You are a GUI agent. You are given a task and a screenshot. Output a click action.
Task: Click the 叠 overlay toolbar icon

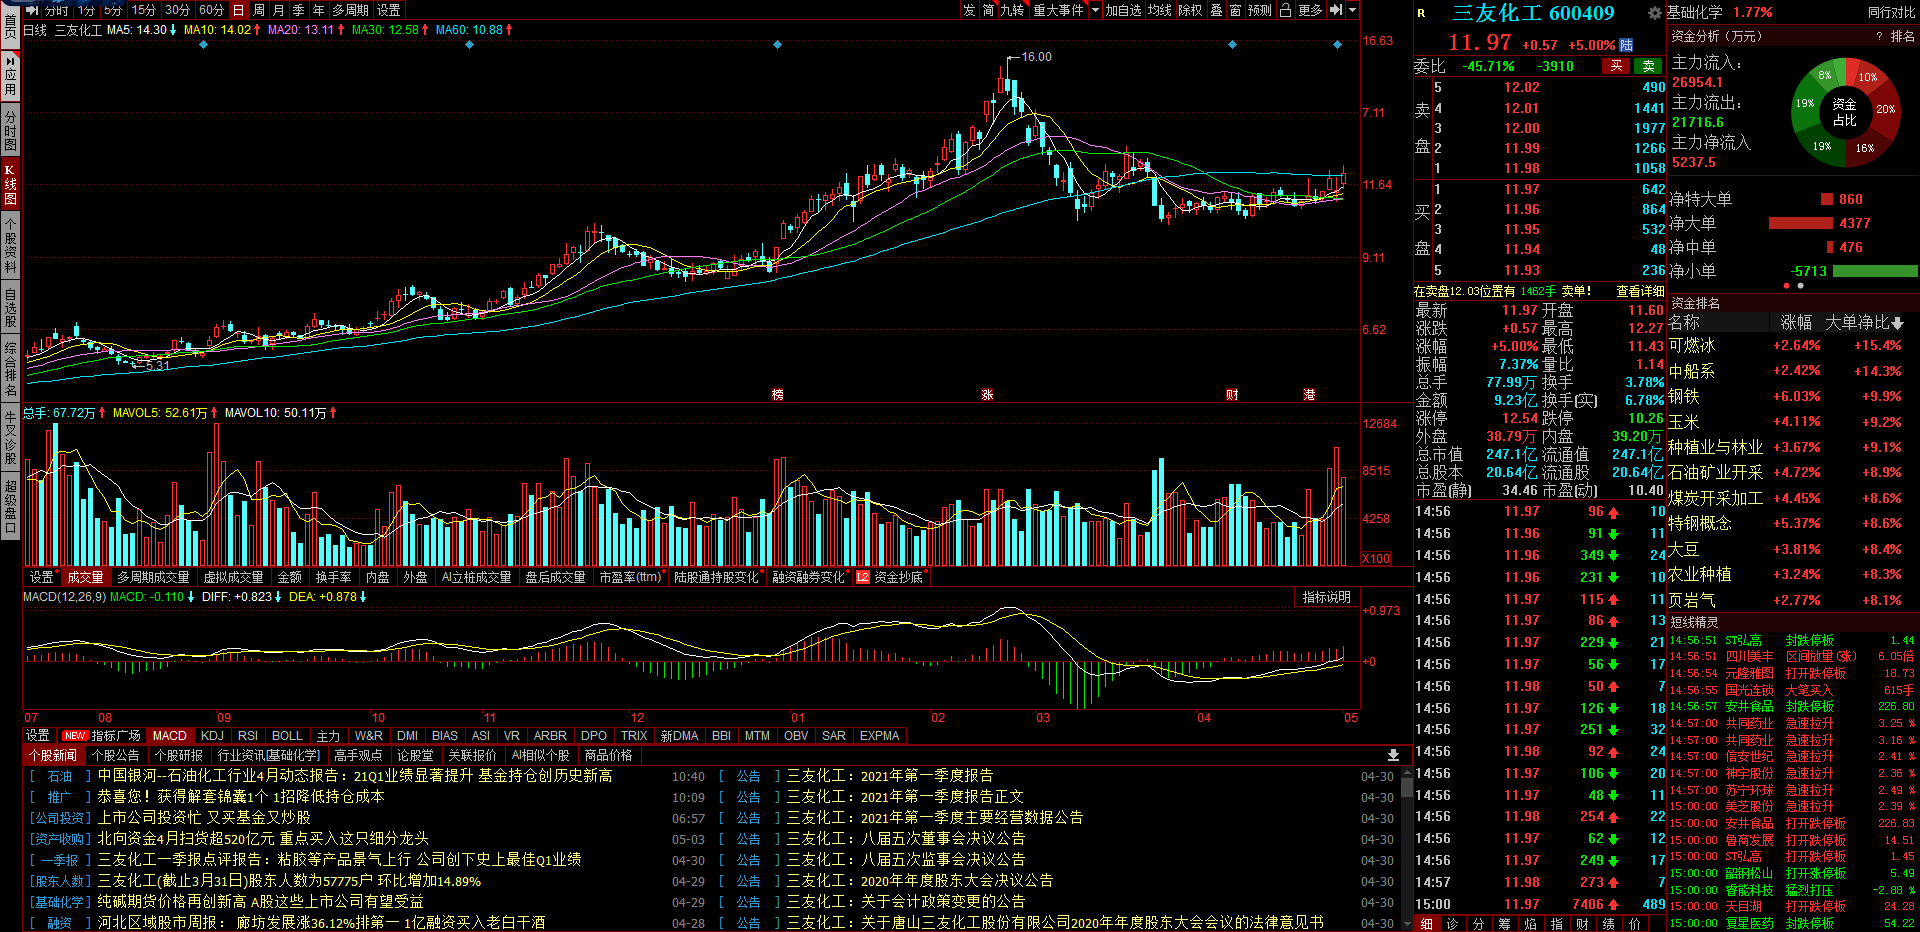tap(1216, 10)
